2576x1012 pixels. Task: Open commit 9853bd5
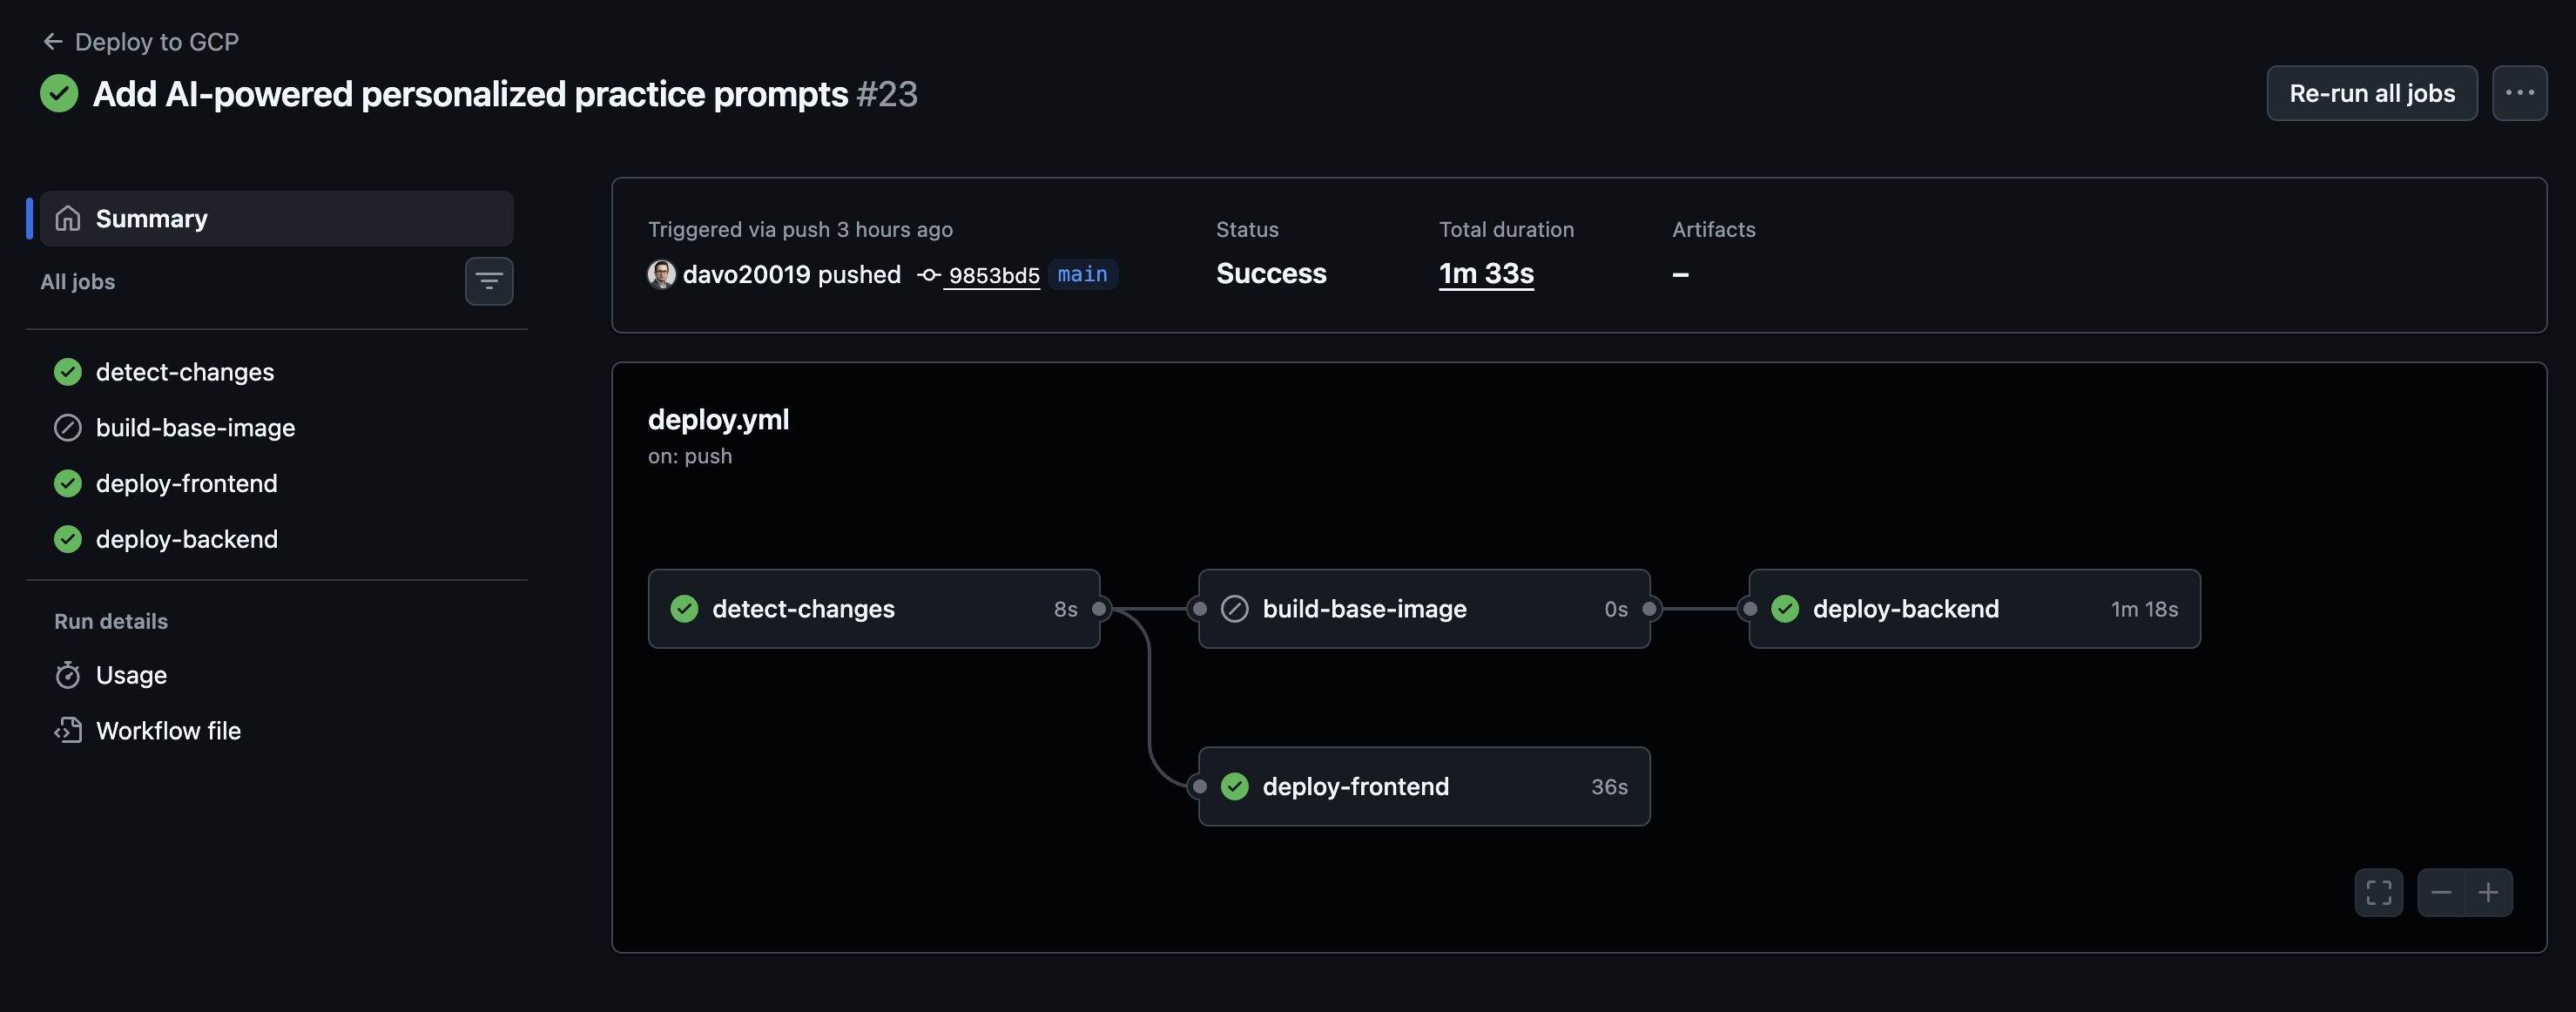992,274
